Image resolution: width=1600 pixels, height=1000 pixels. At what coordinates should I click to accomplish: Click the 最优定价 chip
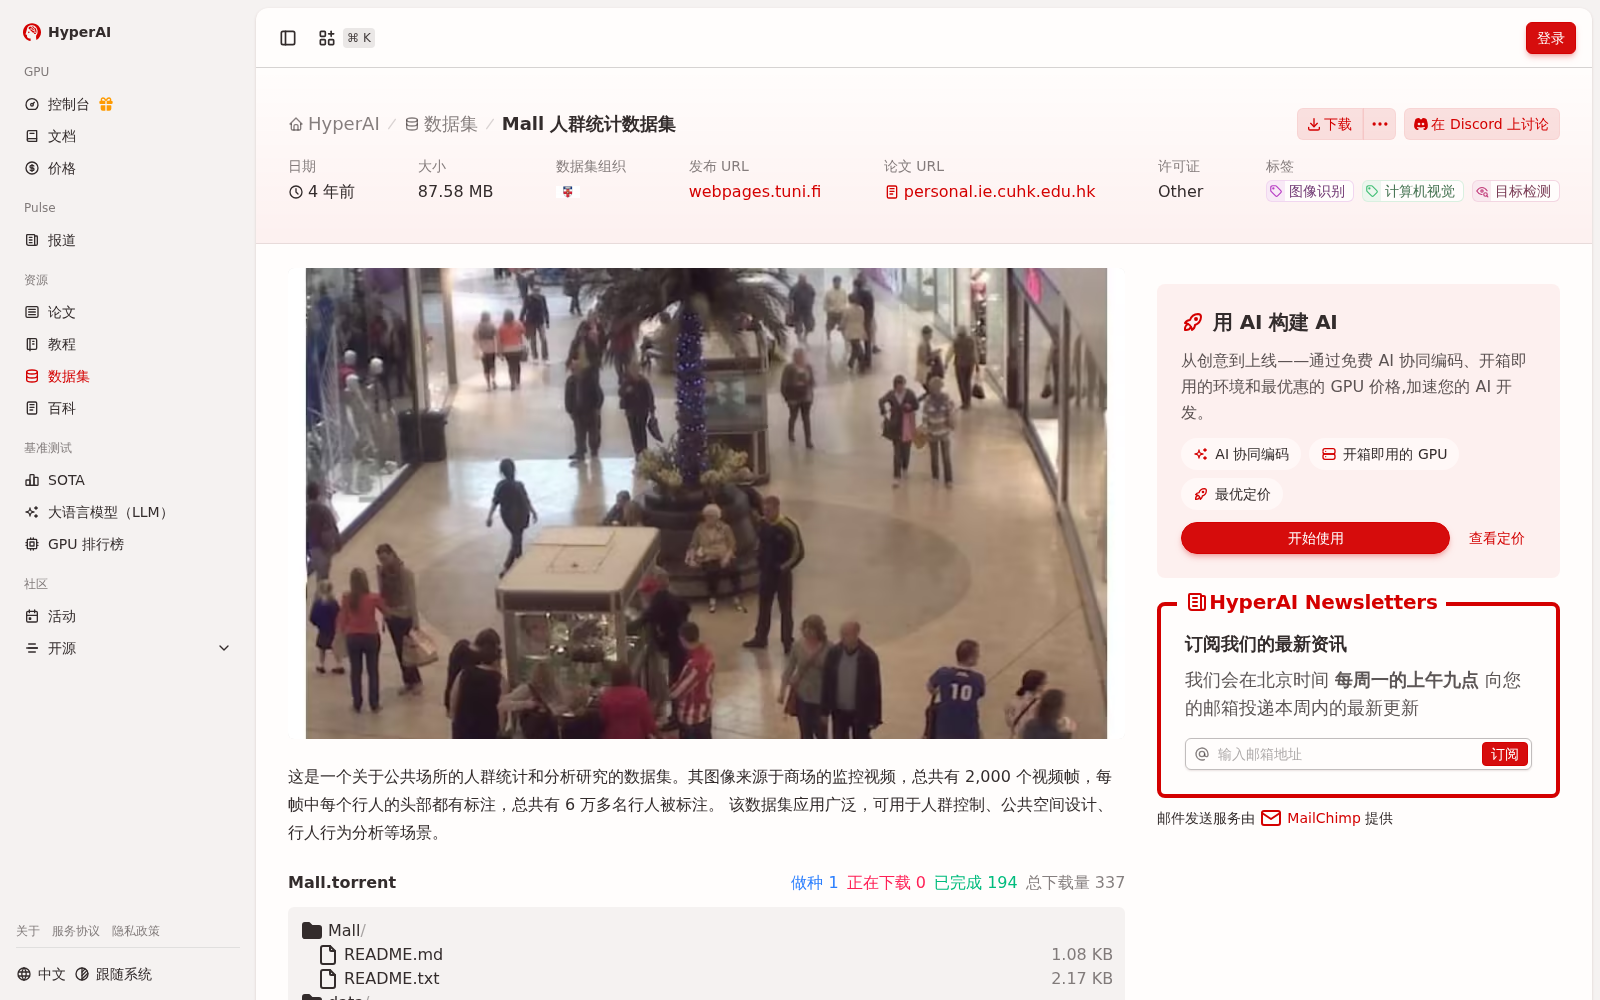(1231, 494)
